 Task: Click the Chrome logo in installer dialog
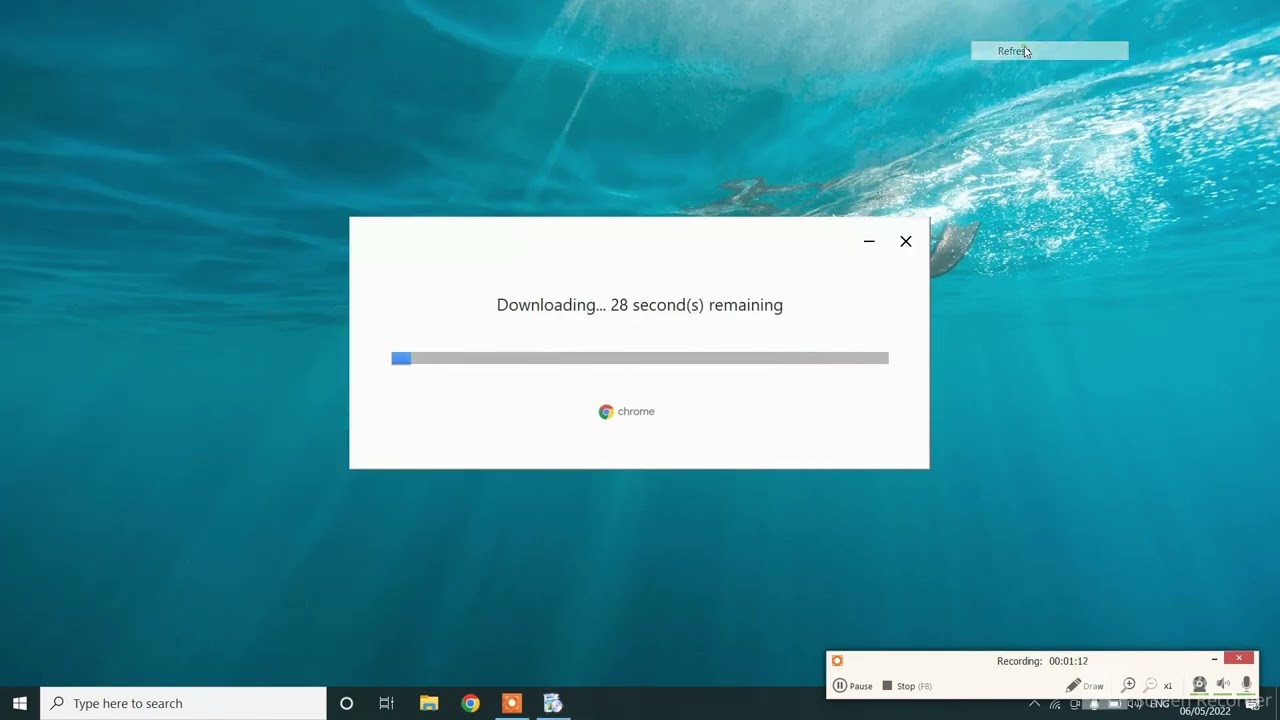pyautogui.click(x=606, y=412)
